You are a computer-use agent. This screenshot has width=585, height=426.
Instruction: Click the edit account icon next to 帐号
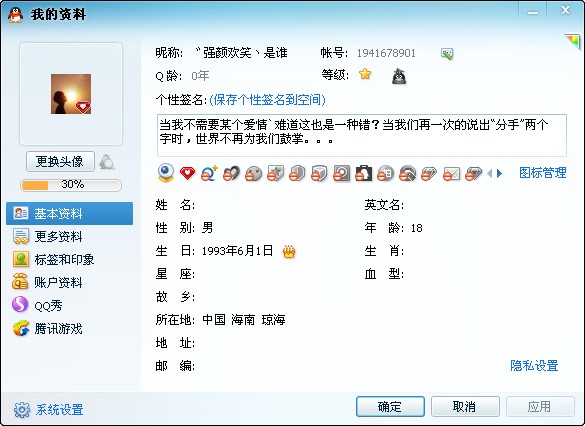pos(447,54)
